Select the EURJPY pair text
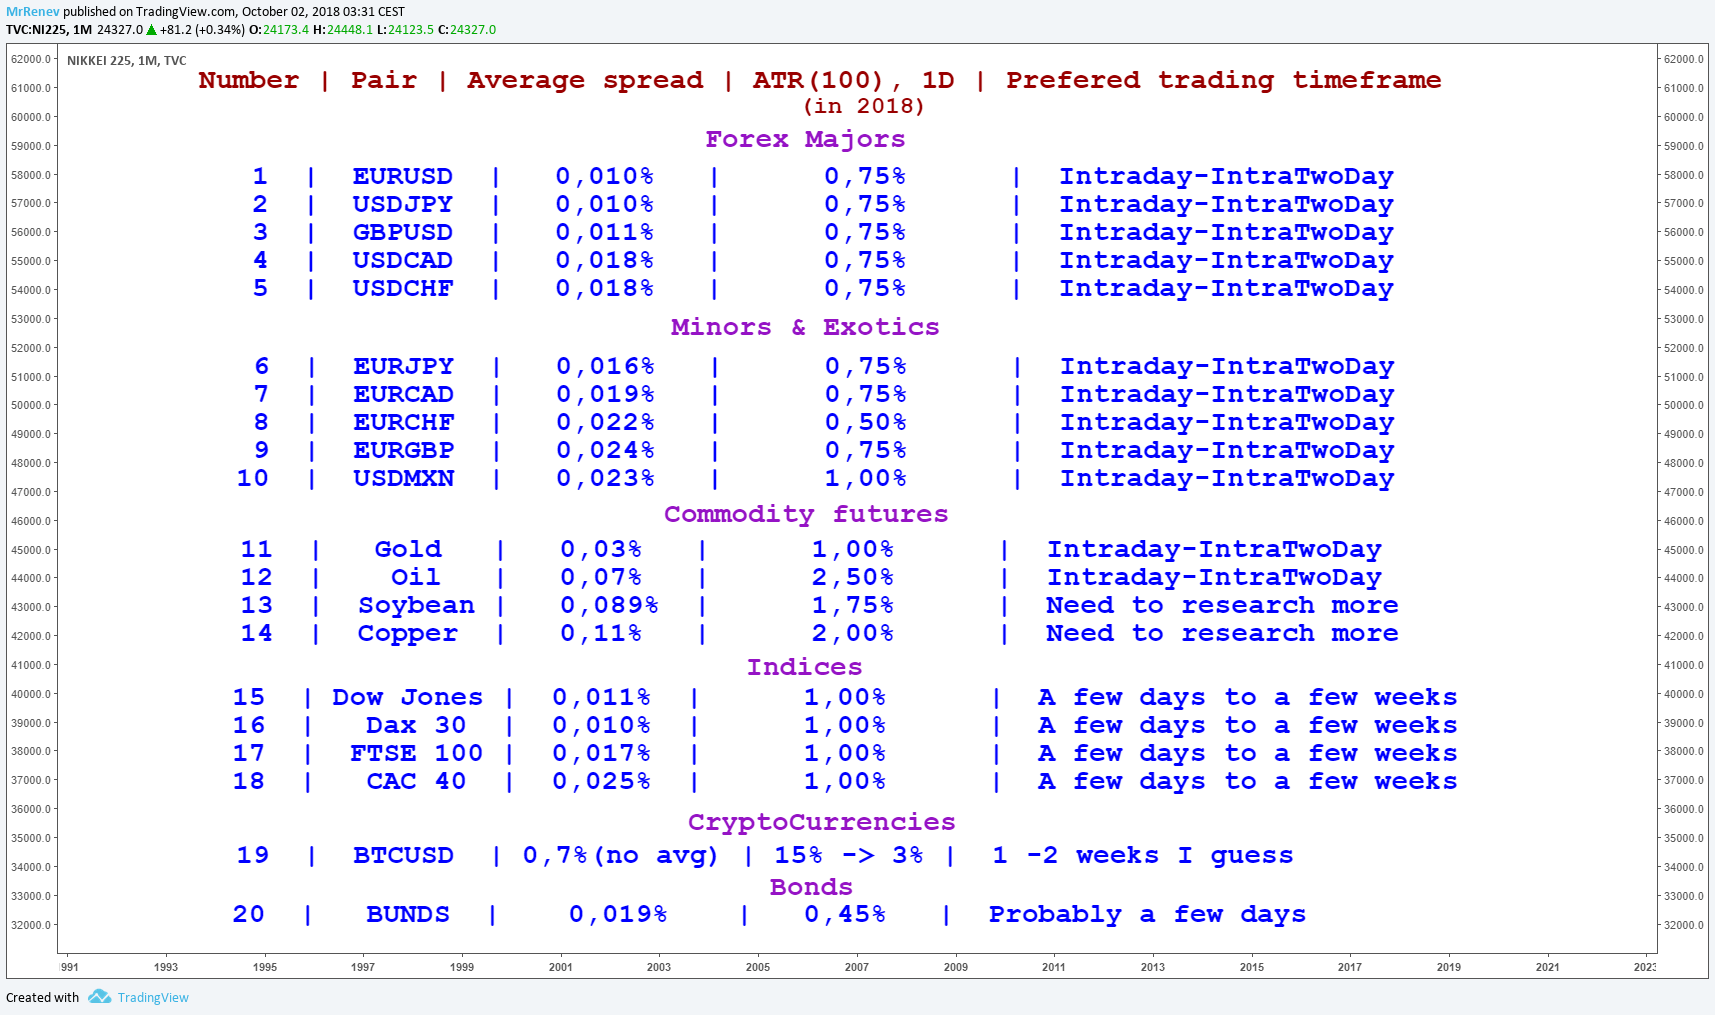The height and width of the screenshot is (1015, 1715). [404, 366]
